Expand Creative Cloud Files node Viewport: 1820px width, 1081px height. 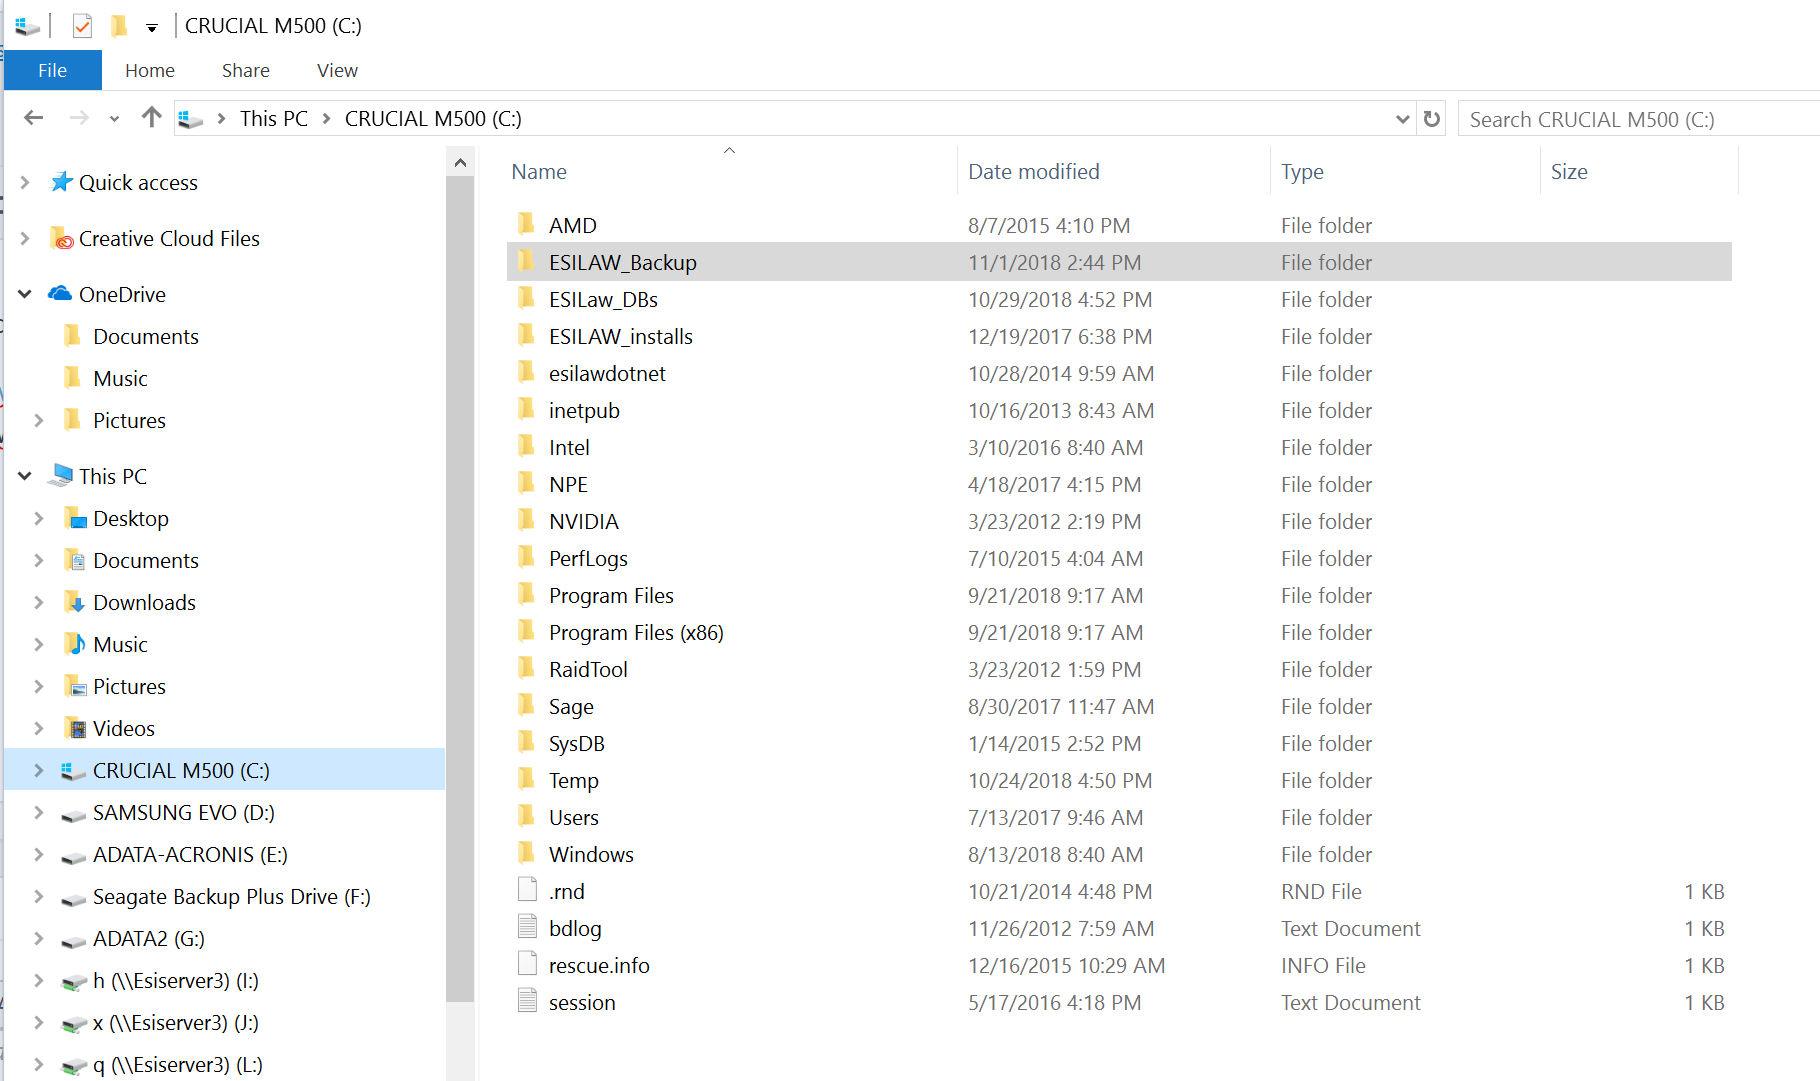(x=25, y=238)
